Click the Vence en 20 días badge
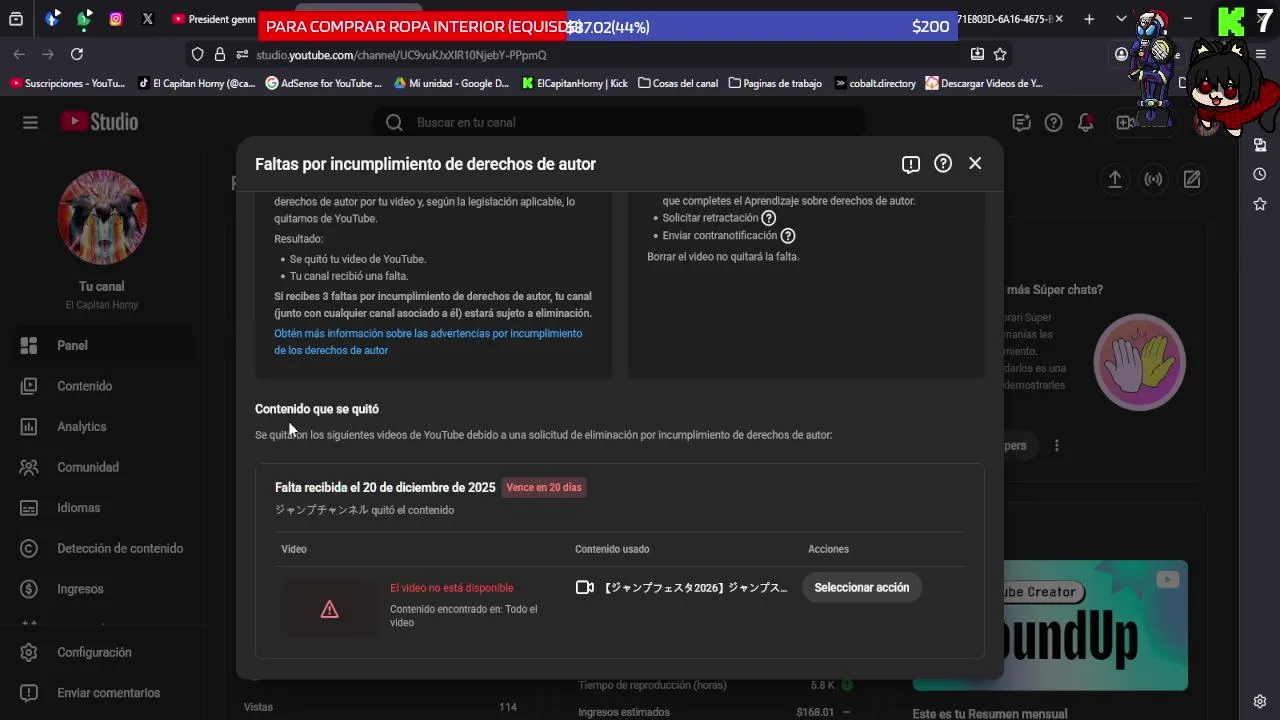Viewport: 1280px width, 720px height. coord(543,488)
